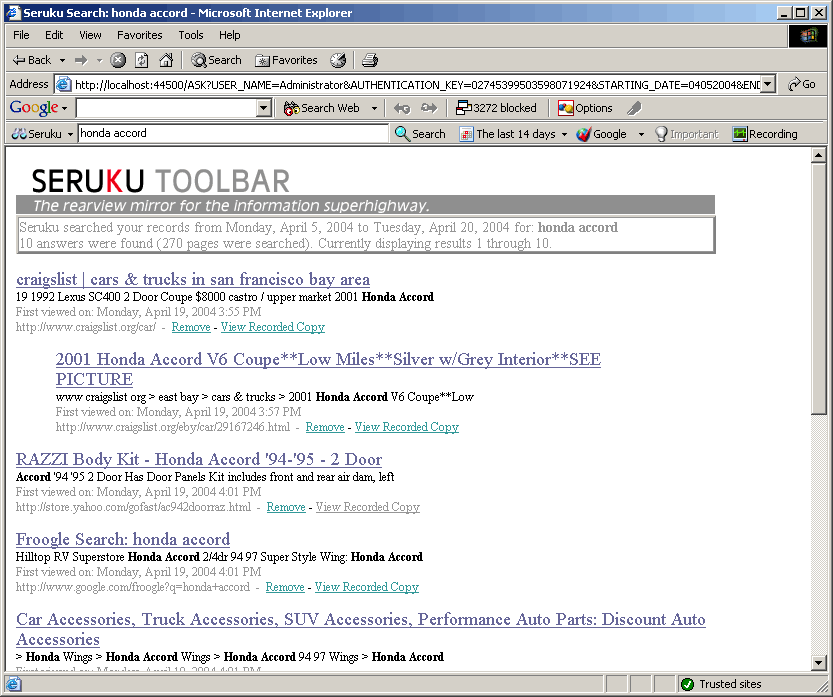The height and width of the screenshot is (697, 833).
Task: Toggle the Recording button
Action: [x=765, y=134]
